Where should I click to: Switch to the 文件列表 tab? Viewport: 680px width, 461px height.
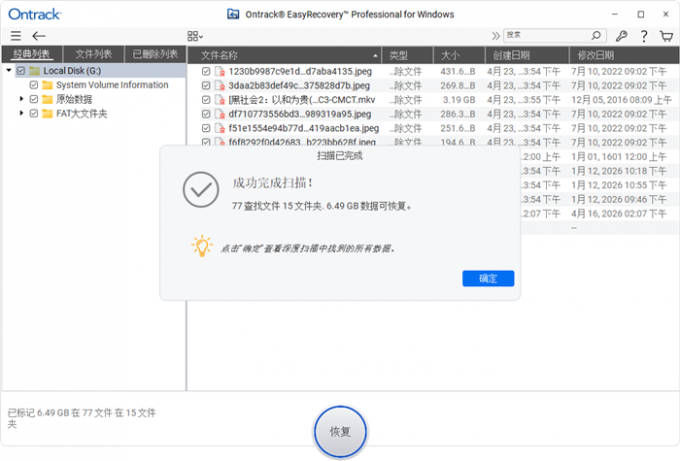(94, 54)
